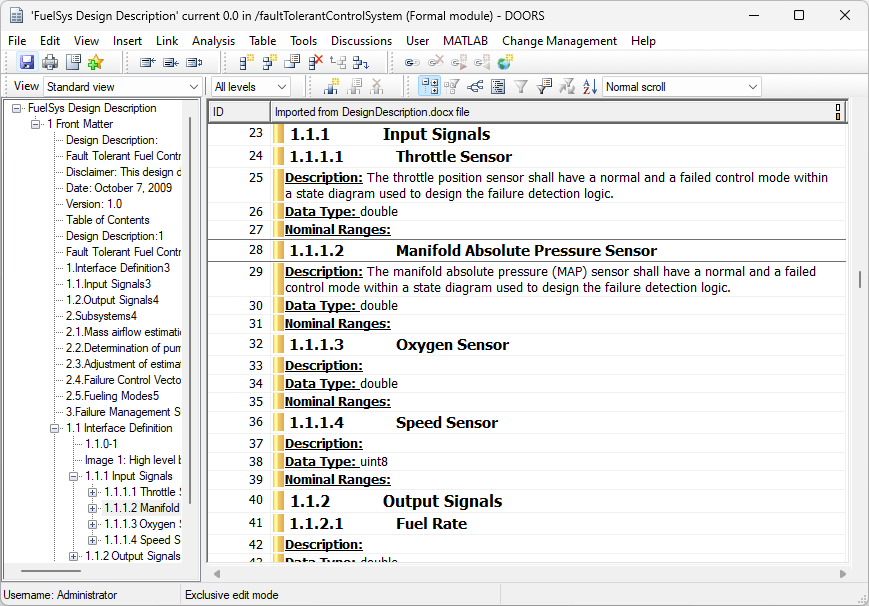This screenshot has width=869, height=606.
Task: Open print preview
Action: tap(72, 62)
